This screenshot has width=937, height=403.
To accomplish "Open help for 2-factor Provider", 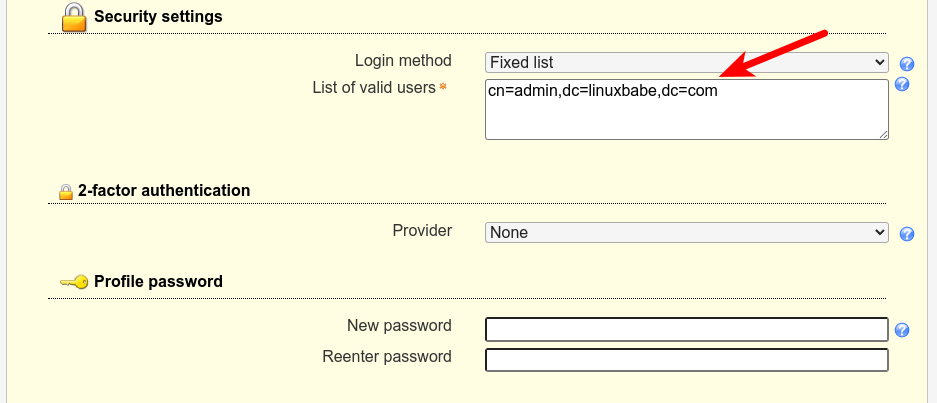I will tap(907, 234).
